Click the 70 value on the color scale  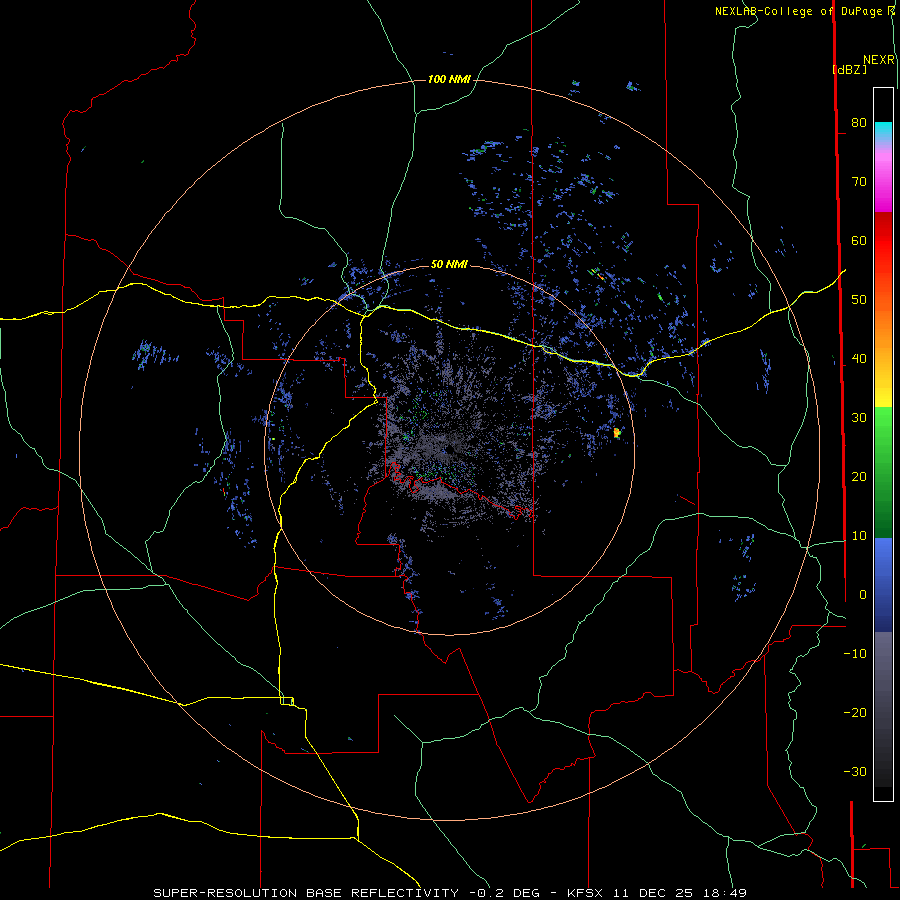click(x=859, y=182)
